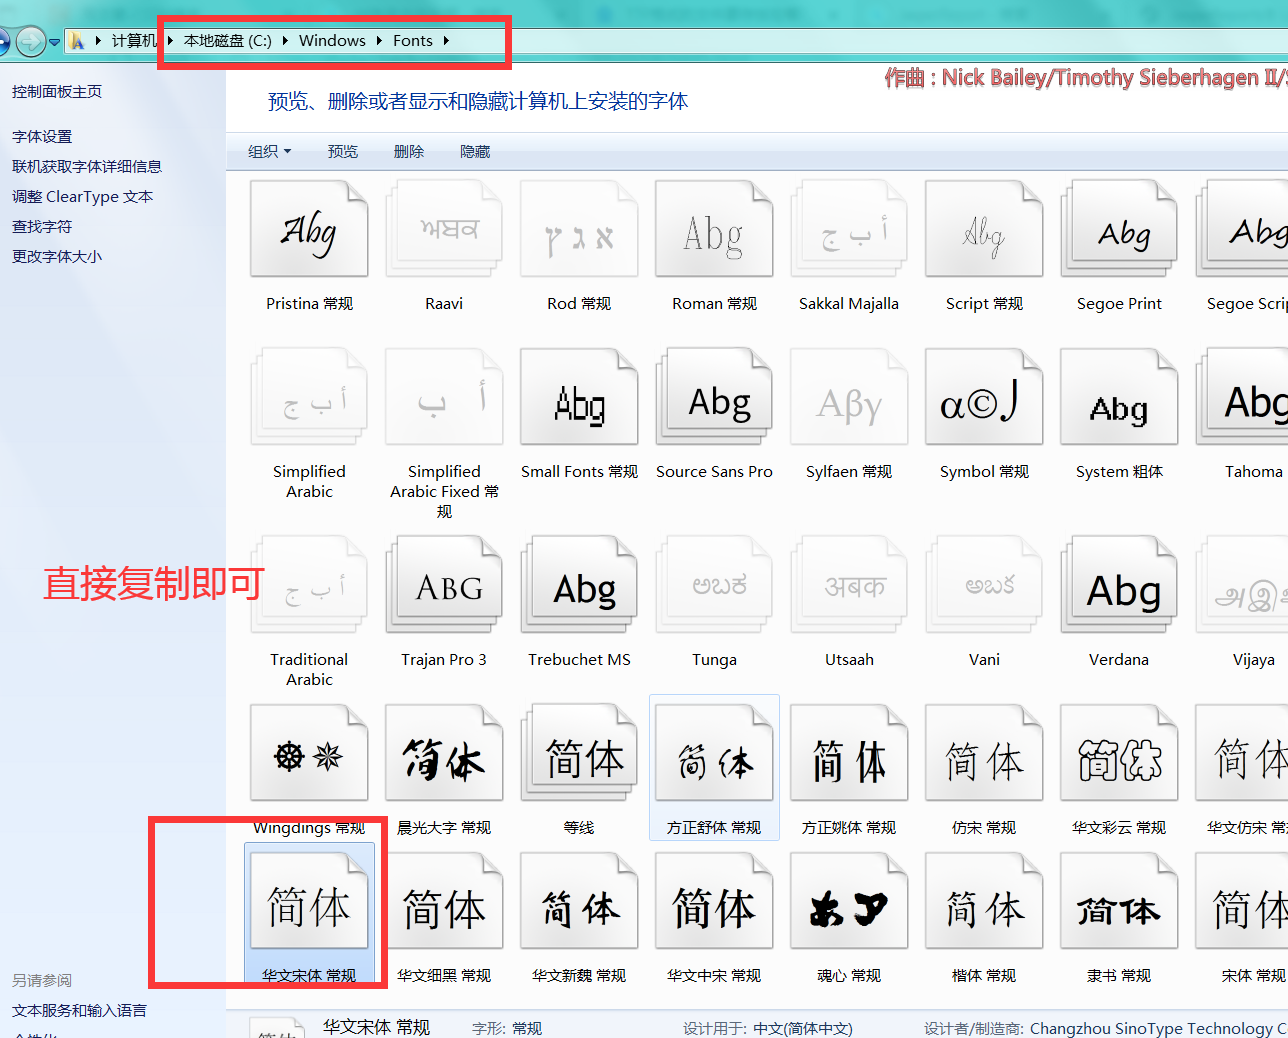Image resolution: width=1288 pixels, height=1038 pixels.
Task: Select the System 粗体 font icon
Action: [1119, 397]
